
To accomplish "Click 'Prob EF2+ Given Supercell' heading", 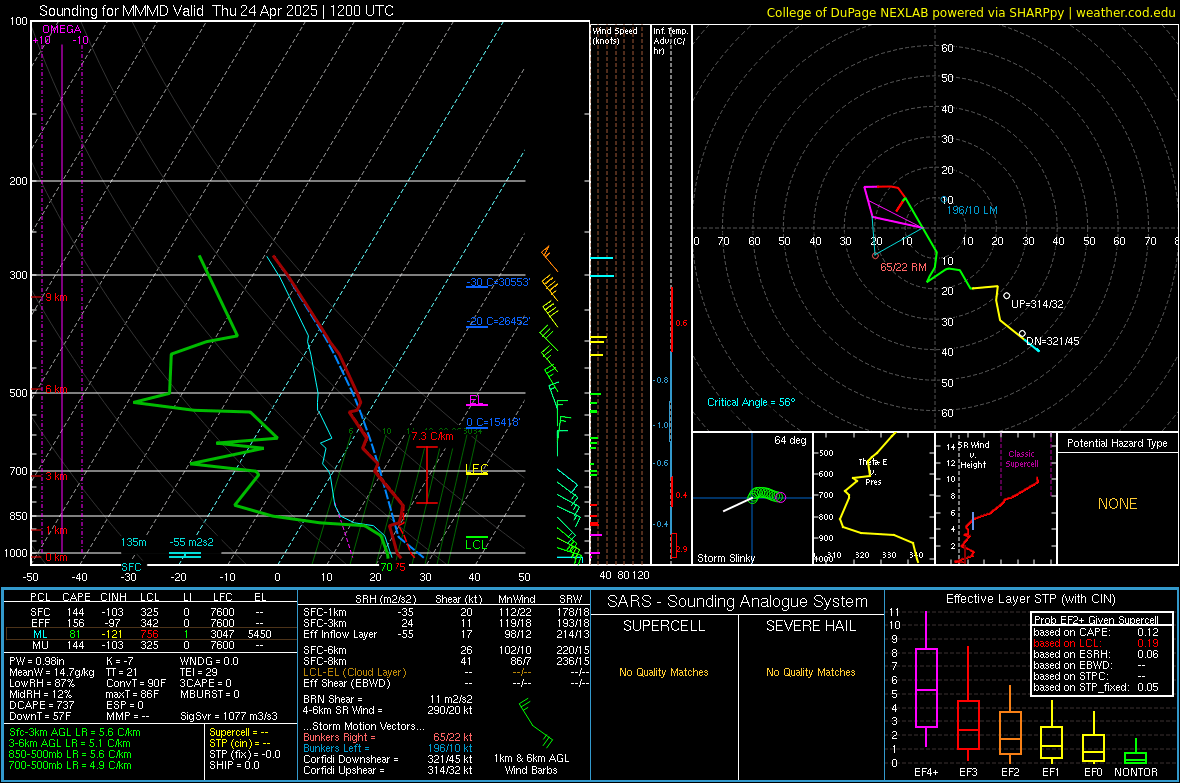I will point(1096,620).
